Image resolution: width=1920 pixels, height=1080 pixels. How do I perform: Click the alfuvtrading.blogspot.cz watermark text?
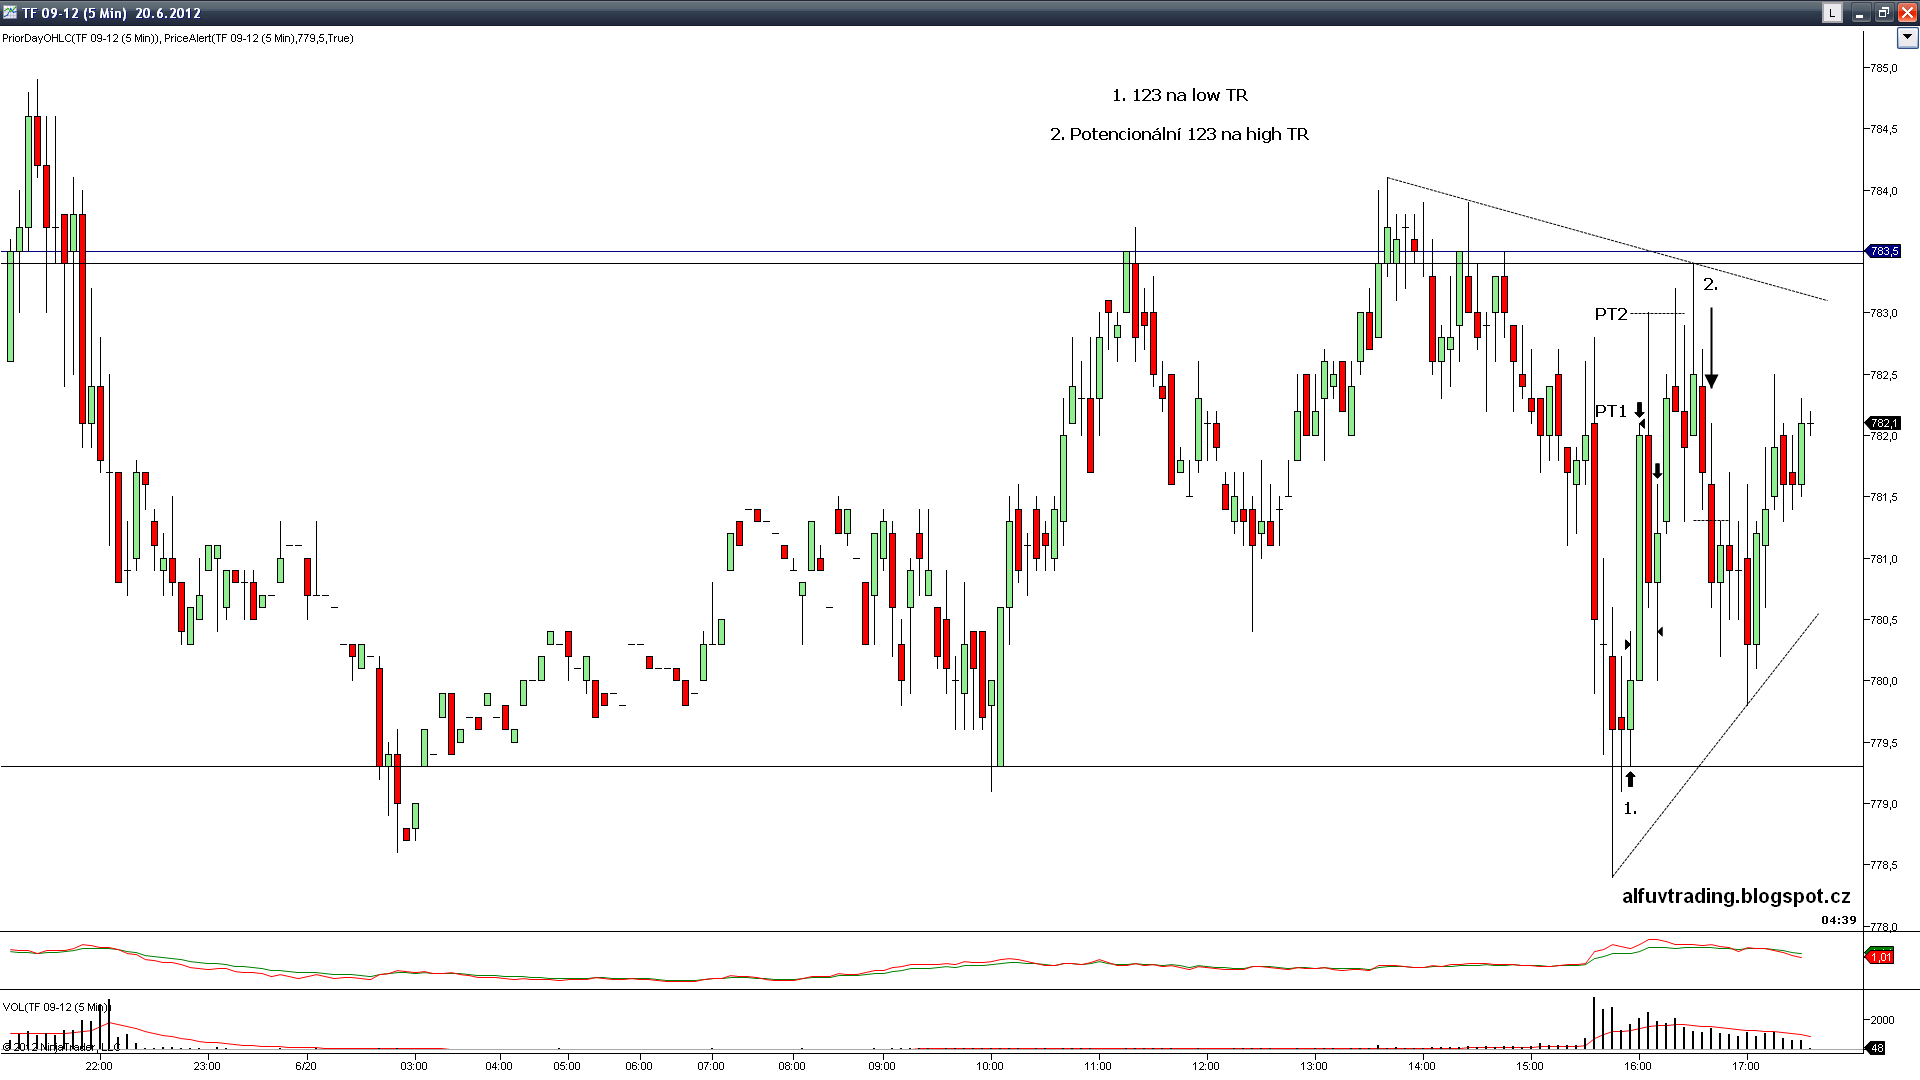coord(1735,896)
